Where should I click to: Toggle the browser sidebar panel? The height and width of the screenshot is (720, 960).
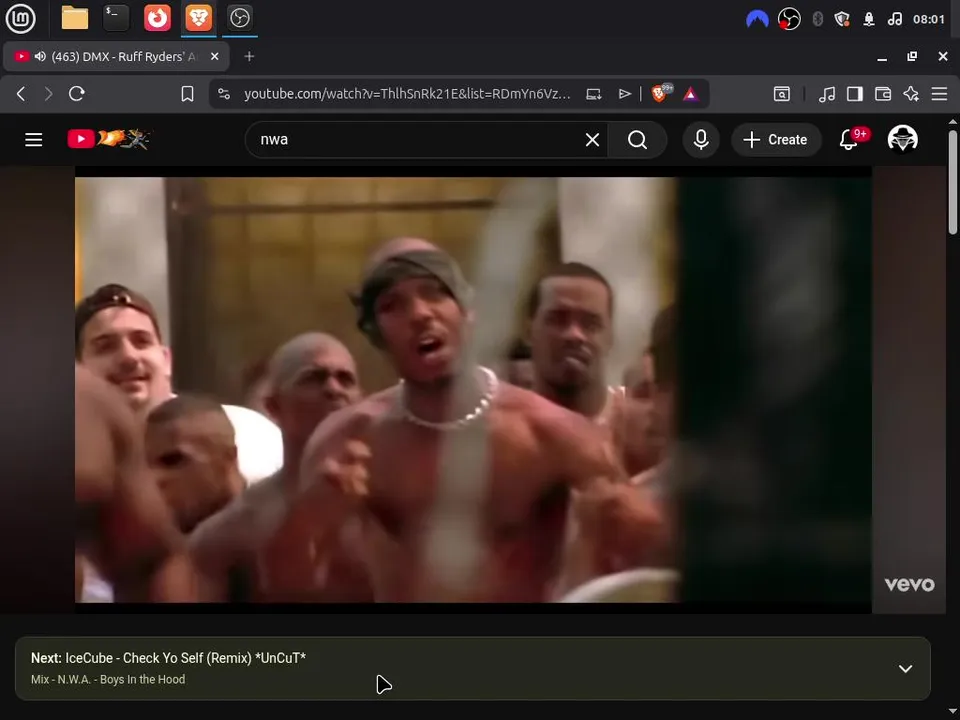click(855, 94)
